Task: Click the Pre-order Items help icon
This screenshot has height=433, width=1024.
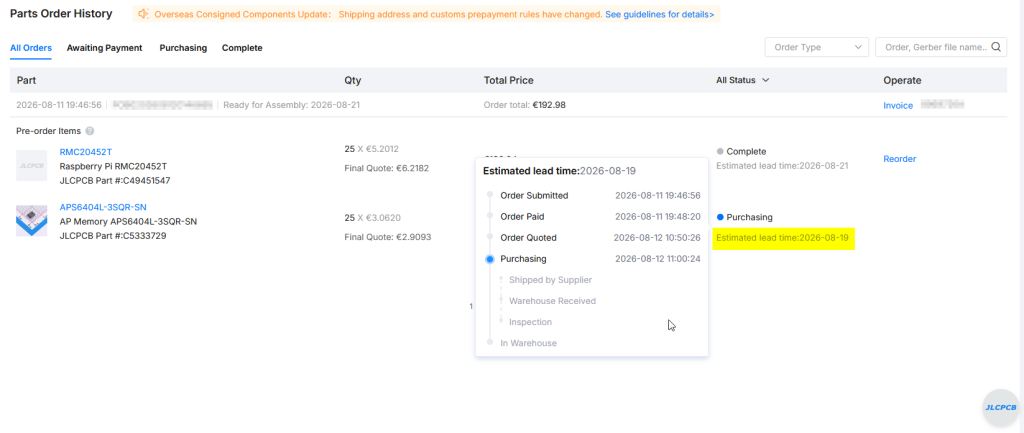Action: pyautogui.click(x=90, y=131)
